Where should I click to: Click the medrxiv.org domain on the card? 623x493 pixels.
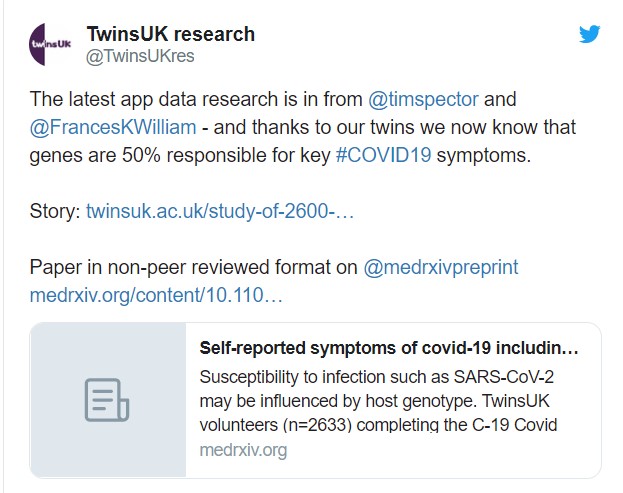[x=243, y=450]
